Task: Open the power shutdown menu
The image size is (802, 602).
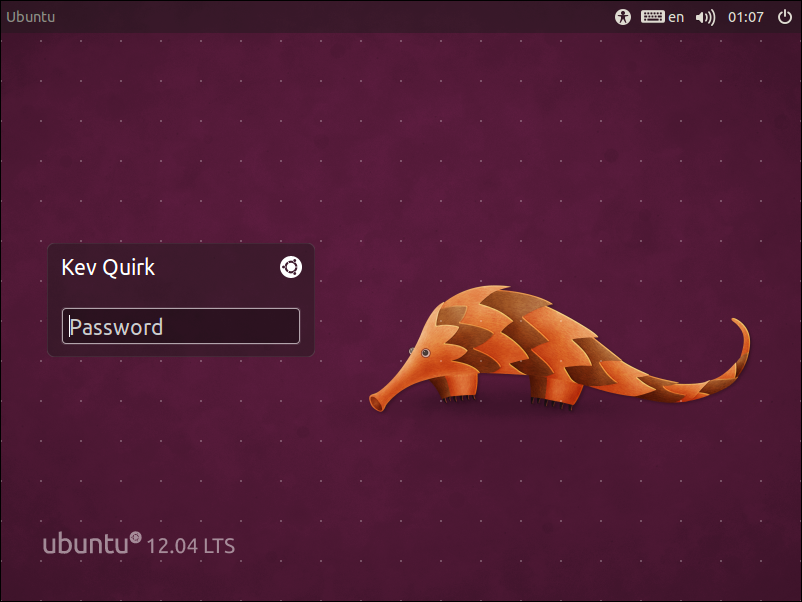Action: [784, 17]
